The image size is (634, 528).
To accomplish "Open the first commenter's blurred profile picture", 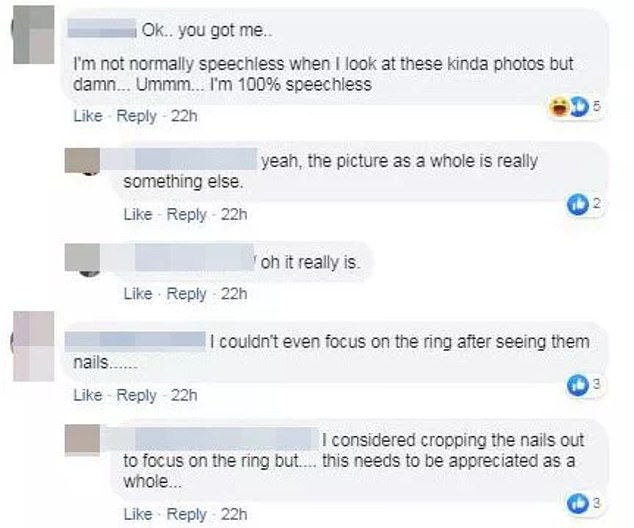I will coord(34,35).
